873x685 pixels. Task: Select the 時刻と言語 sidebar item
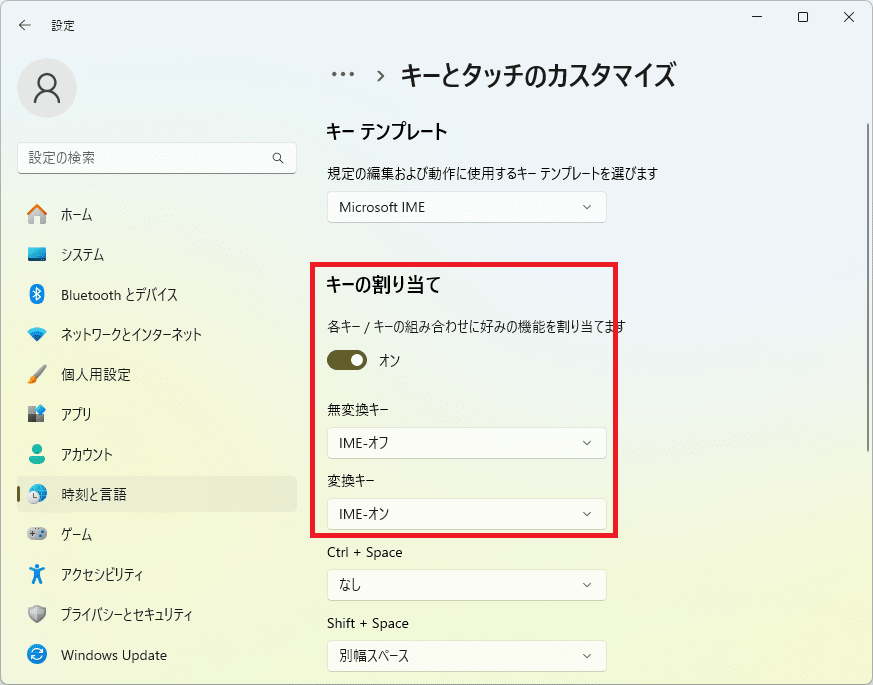coord(157,494)
